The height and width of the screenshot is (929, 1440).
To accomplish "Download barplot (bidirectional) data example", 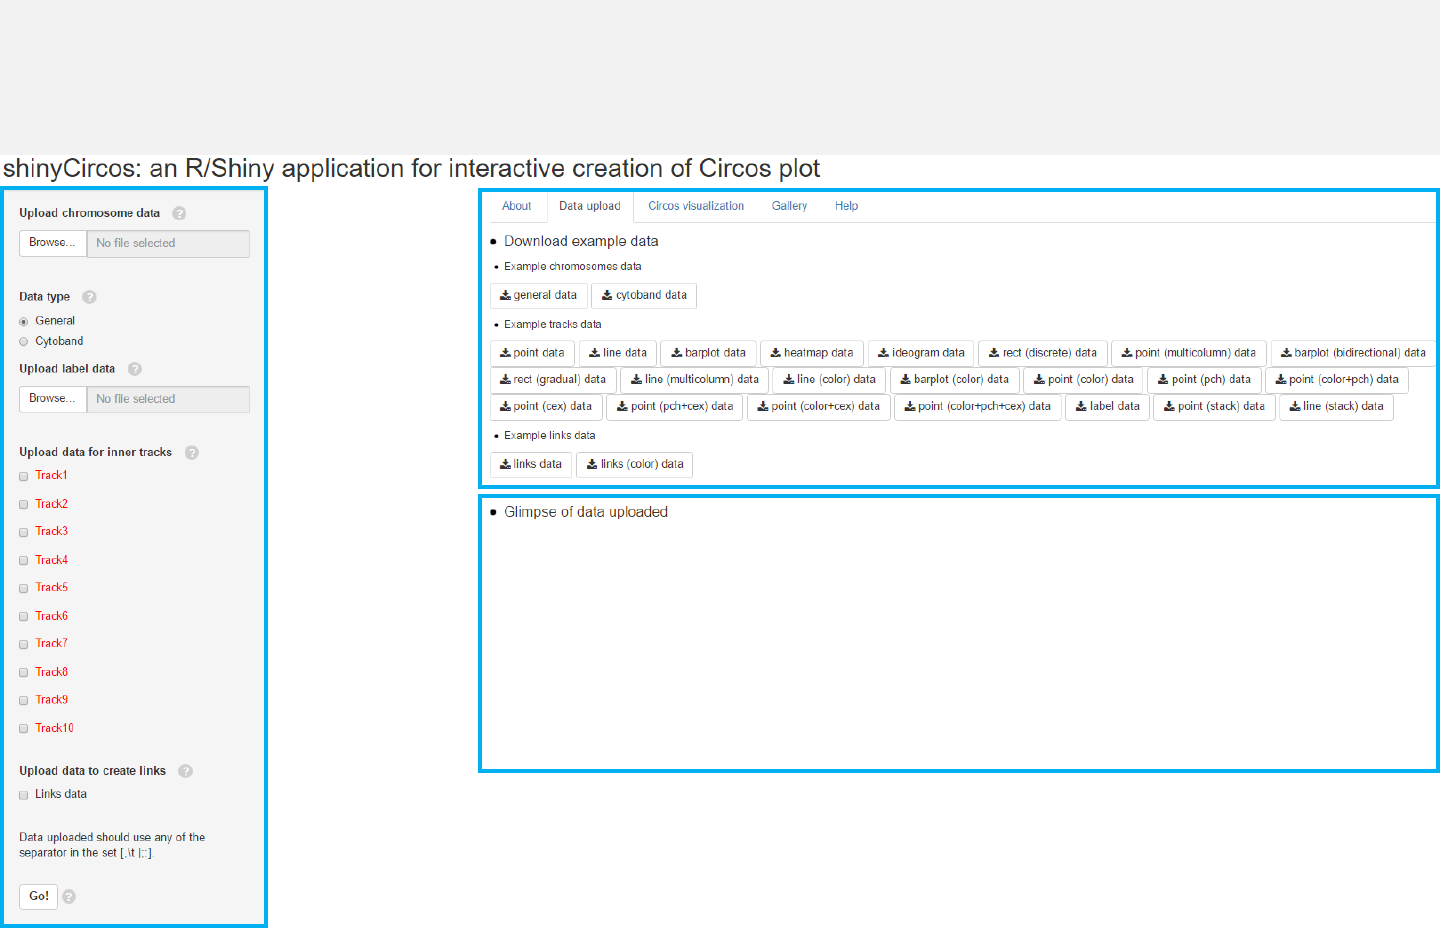I will pyautogui.click(x=1354, y=353).
